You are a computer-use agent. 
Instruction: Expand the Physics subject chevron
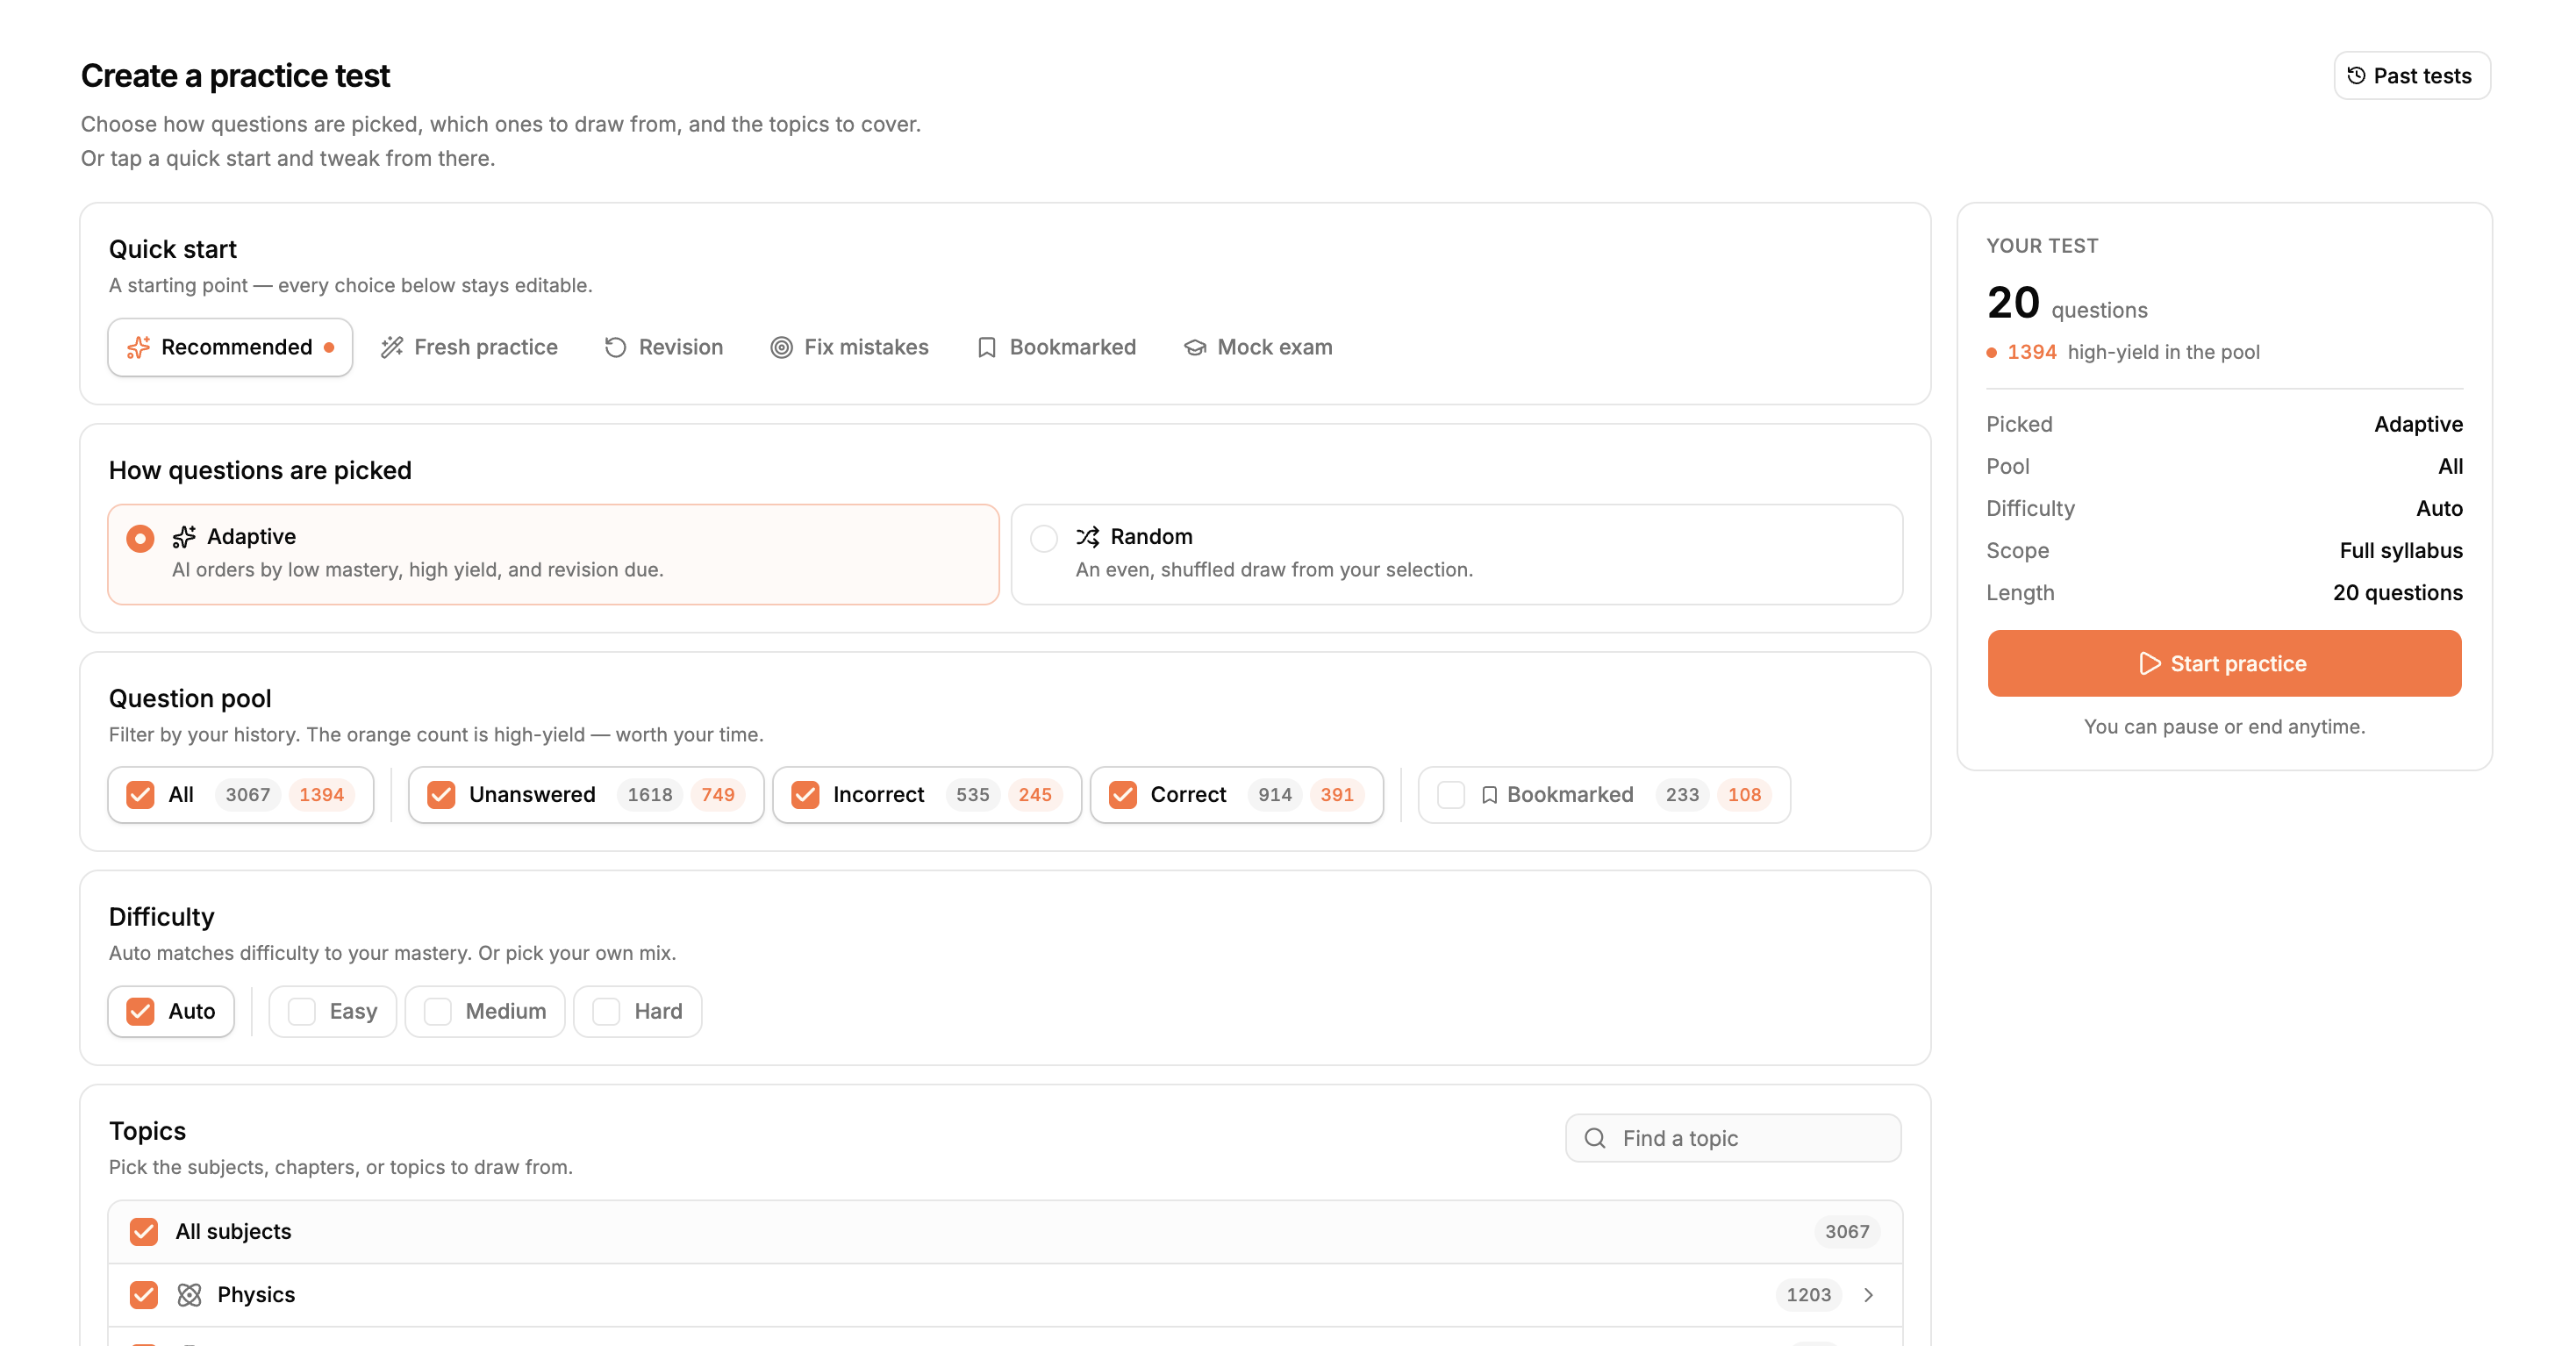pyautogui.click(x=1868, y=1295)
